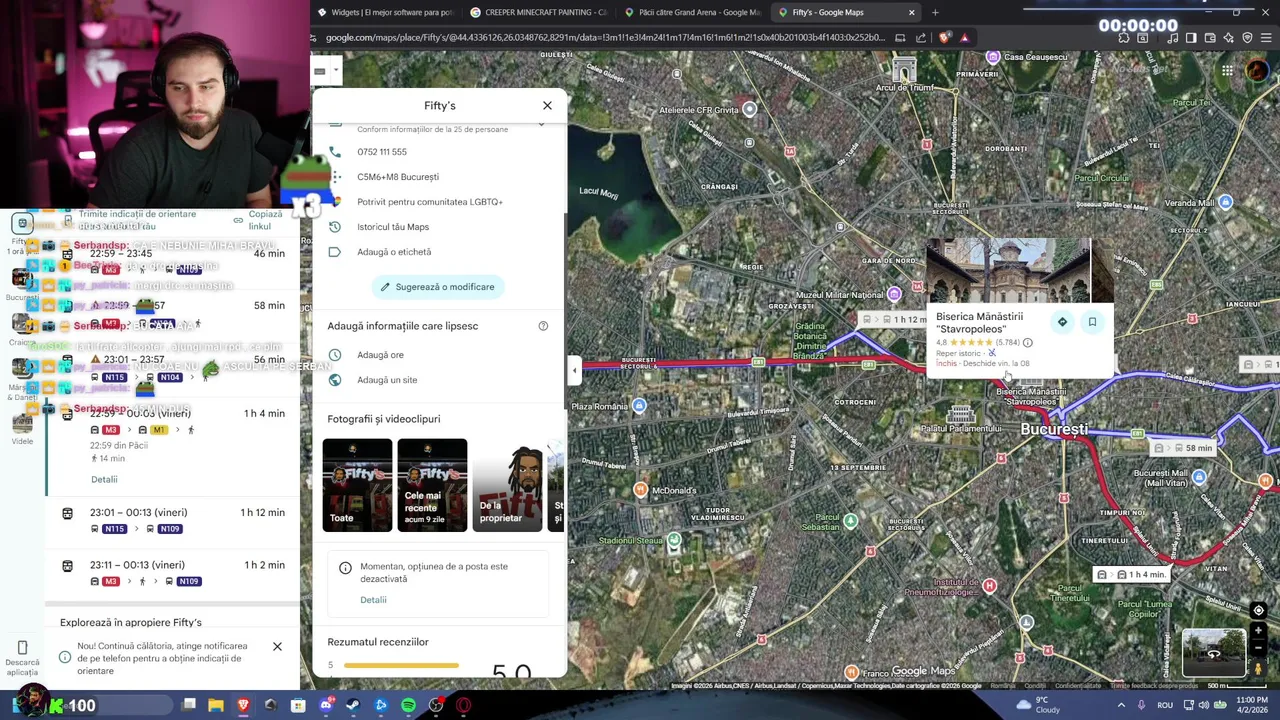Viewport: 1280px width, 720px height.
Task: Open Spotify from the taskbar
Action: click(408, 705)
